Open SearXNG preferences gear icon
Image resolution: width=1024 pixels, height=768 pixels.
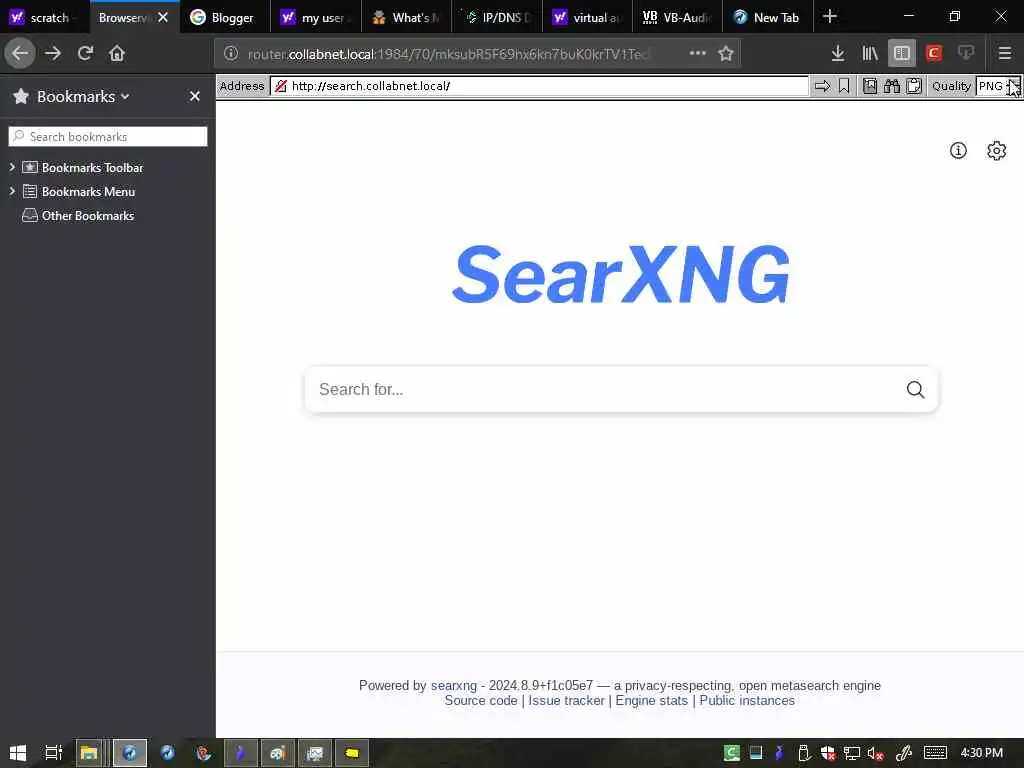click(997, 151)
